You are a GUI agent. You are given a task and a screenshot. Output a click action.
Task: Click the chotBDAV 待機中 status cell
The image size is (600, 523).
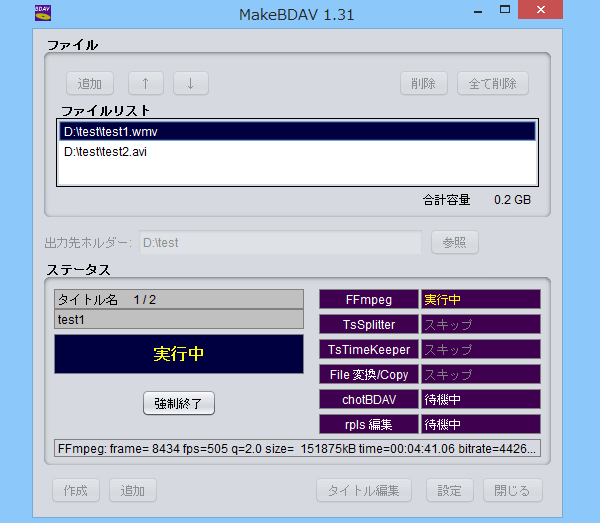[481, 399]
